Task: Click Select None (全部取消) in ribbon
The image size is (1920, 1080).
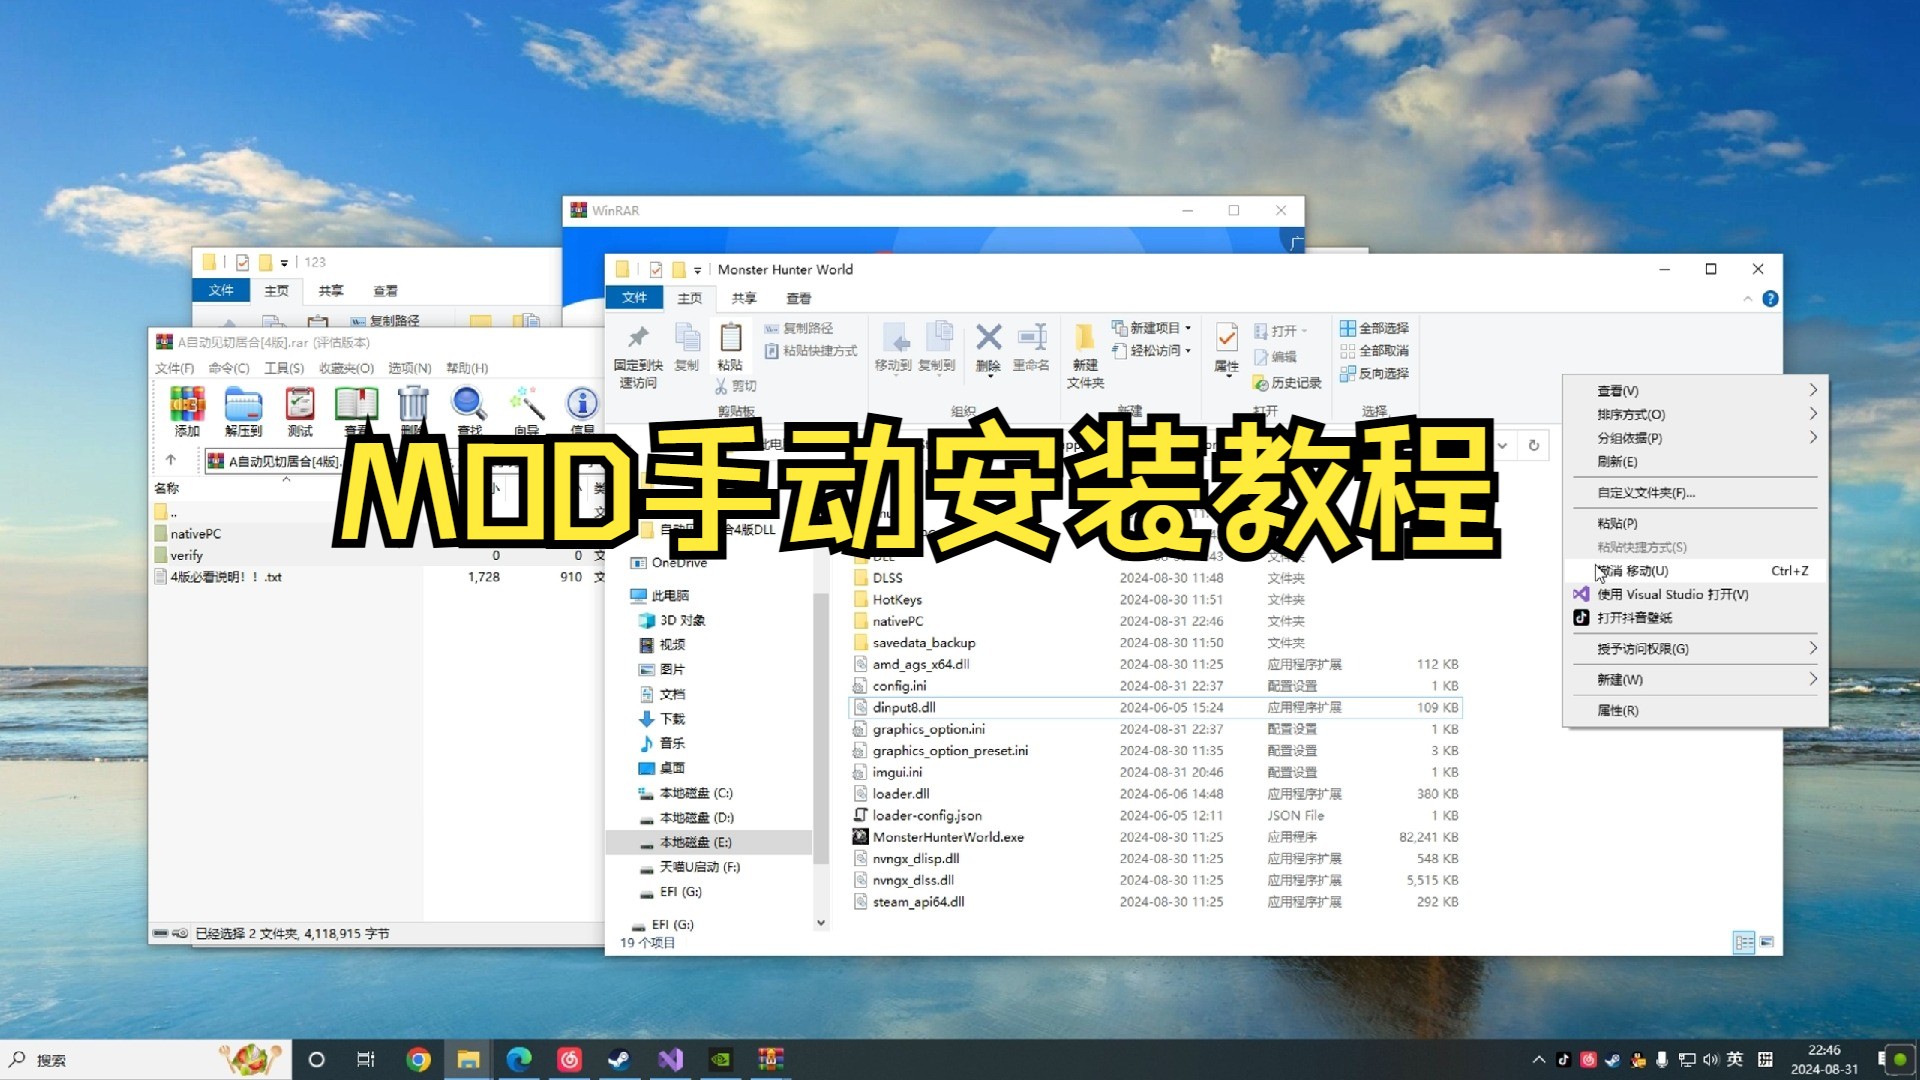Action: [1374, 351]
